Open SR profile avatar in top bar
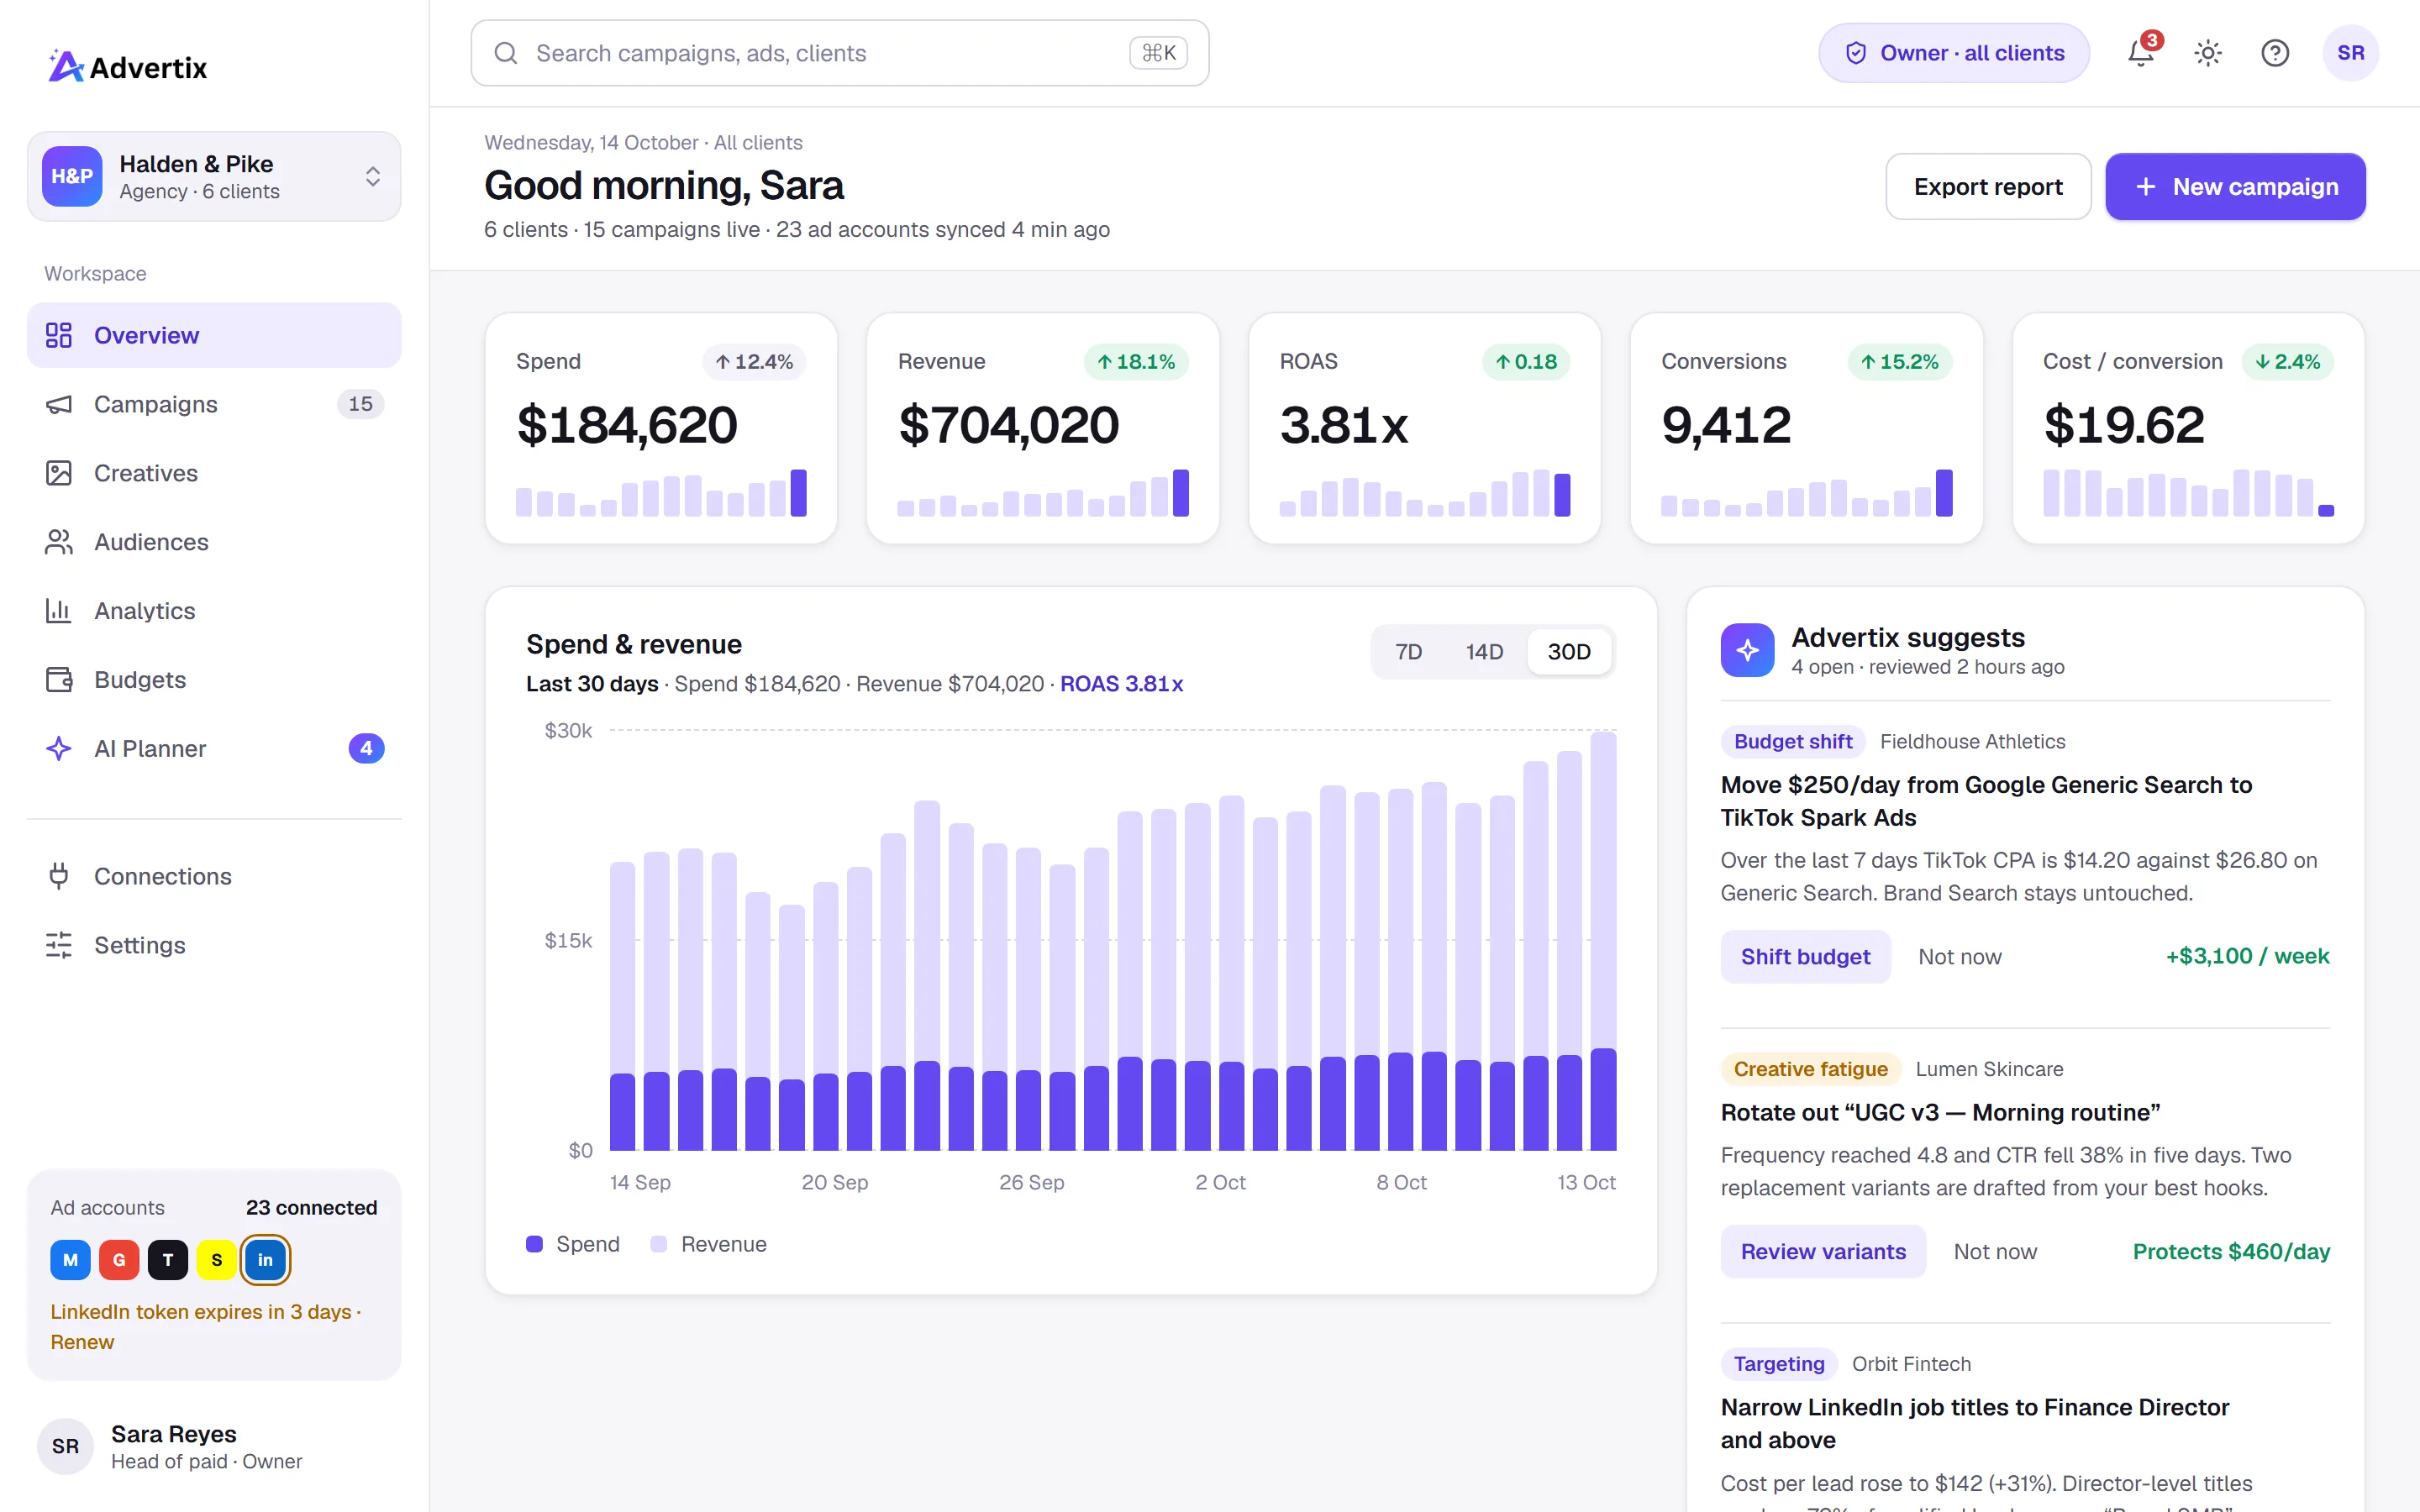Image resolution: width=2420 pixels, height=1512 pixels. click(x=2350, y=53)
